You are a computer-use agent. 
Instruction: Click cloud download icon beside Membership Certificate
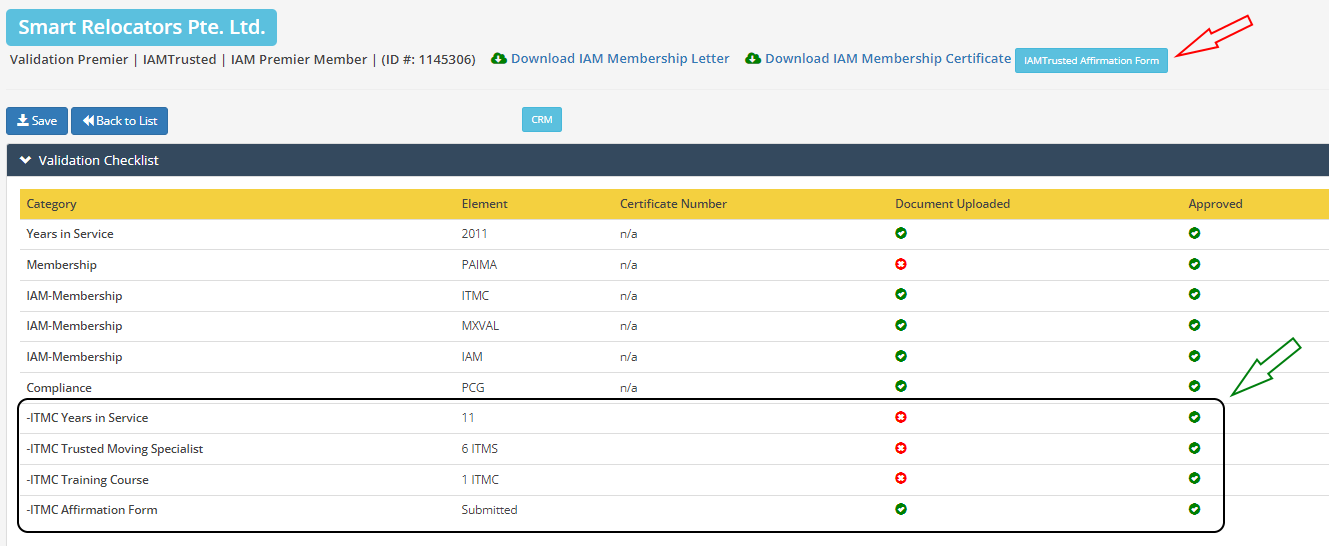(x=753, y=59)
